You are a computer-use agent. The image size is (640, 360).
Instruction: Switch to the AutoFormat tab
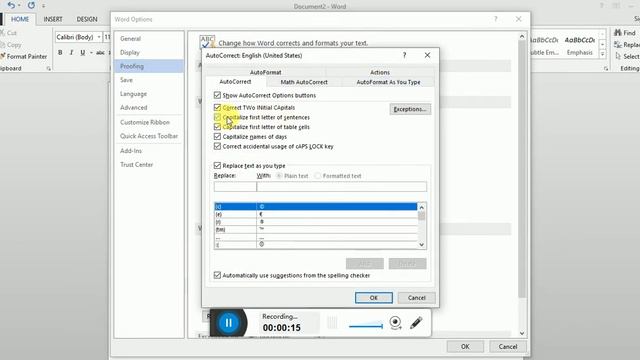[x=265, y=72]
